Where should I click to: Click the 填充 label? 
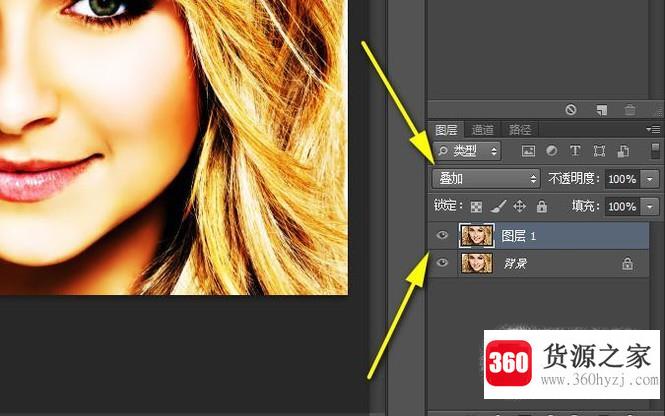[585, 206]
